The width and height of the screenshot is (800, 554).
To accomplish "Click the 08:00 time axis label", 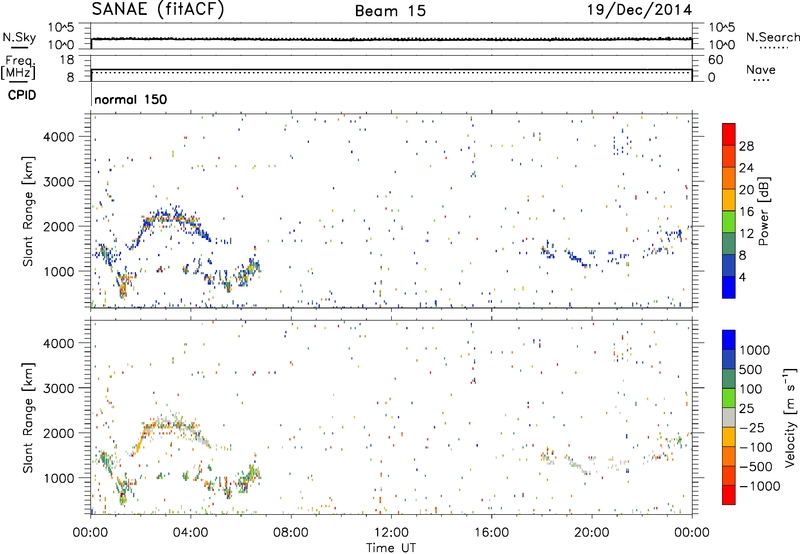I will [x=291, y=533].
